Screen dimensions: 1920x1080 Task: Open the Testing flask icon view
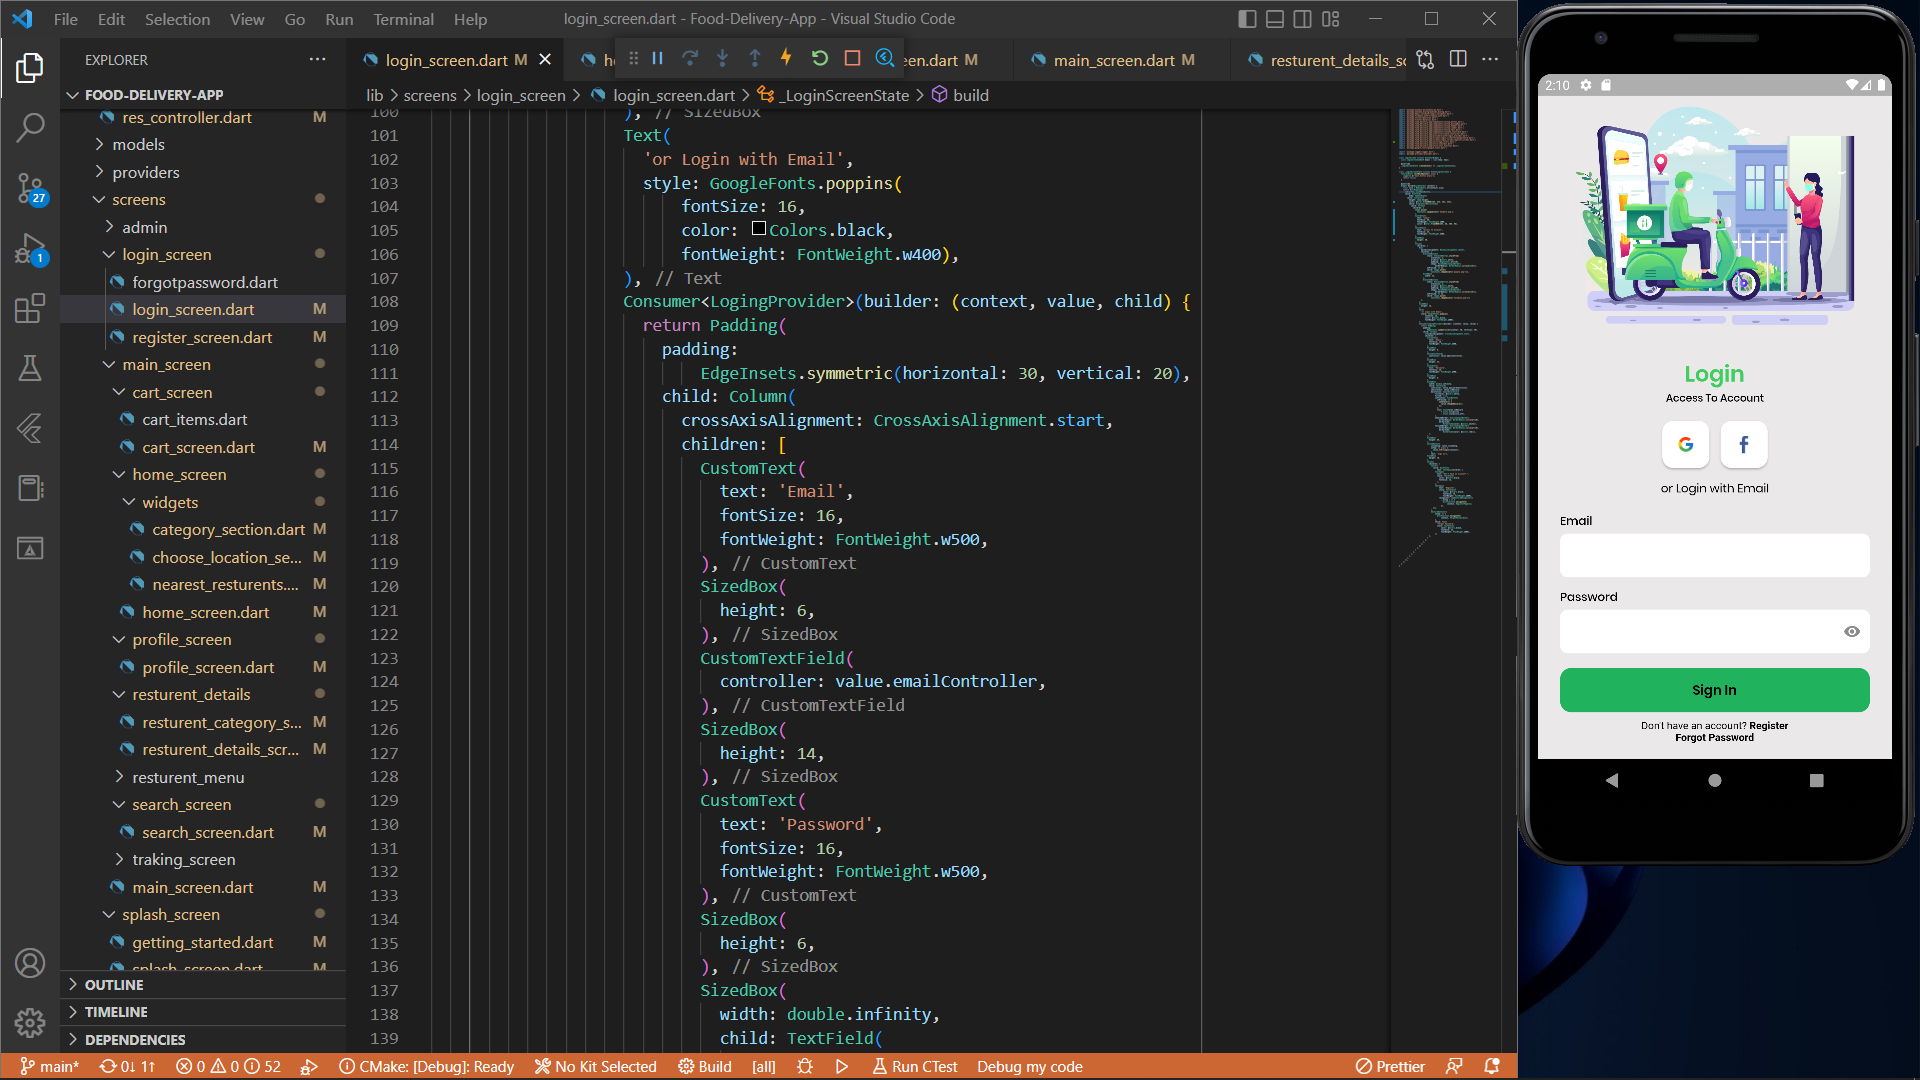(x=30, y=368)
